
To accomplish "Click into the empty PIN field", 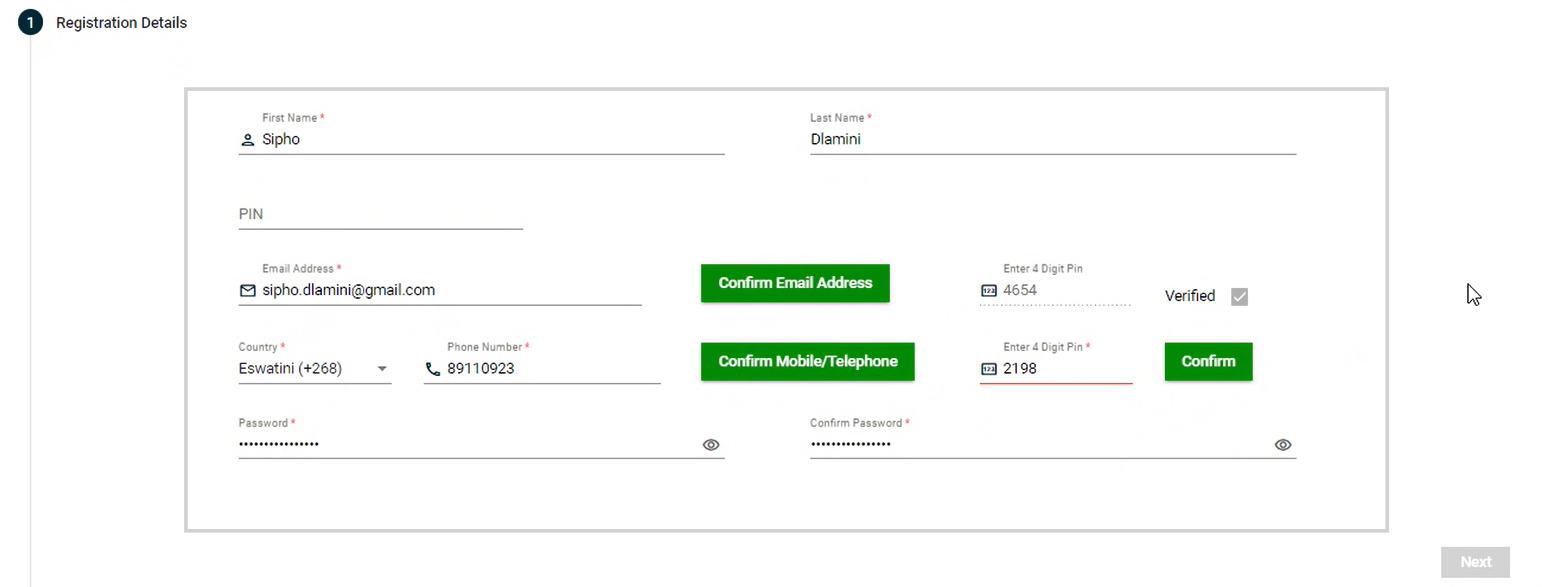I will [x=380, y=214].
